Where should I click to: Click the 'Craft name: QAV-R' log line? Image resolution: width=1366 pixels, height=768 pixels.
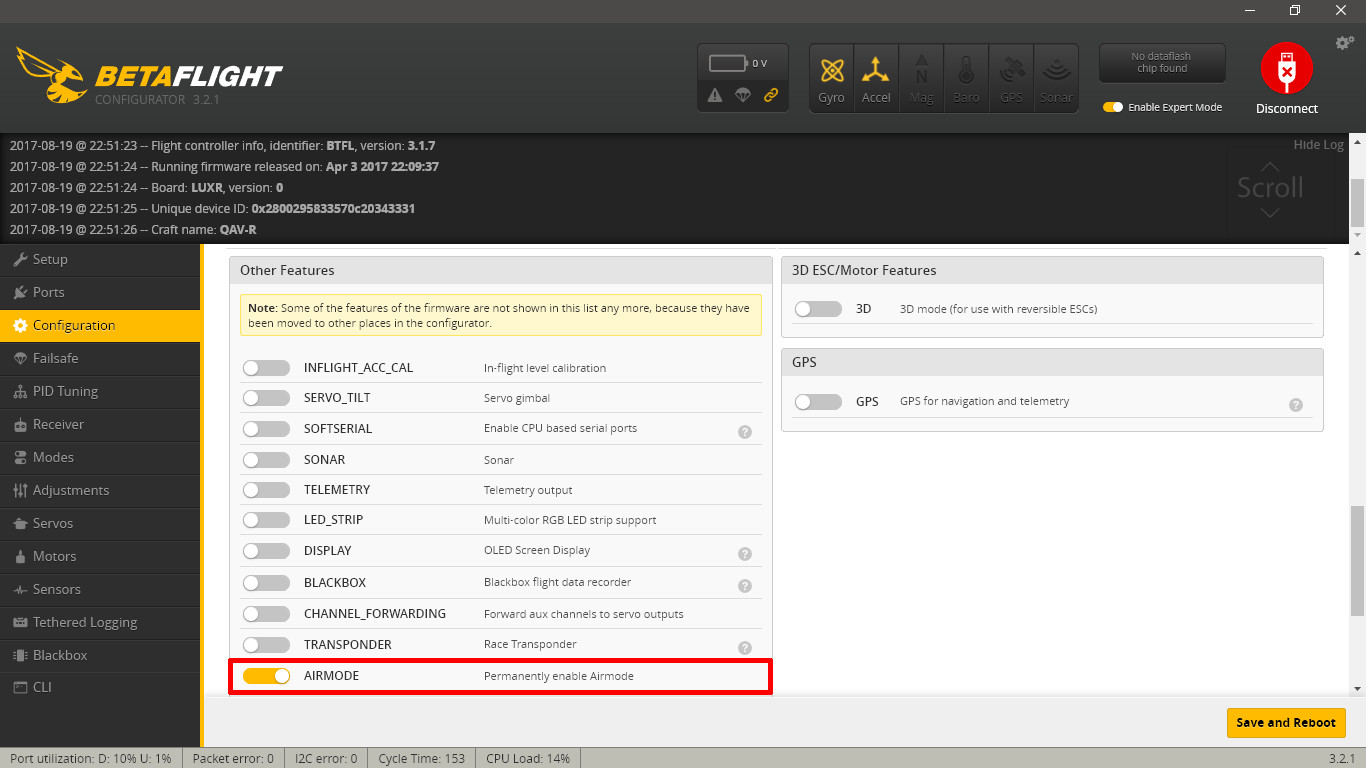pyautogui.click(x=133, y=230)
